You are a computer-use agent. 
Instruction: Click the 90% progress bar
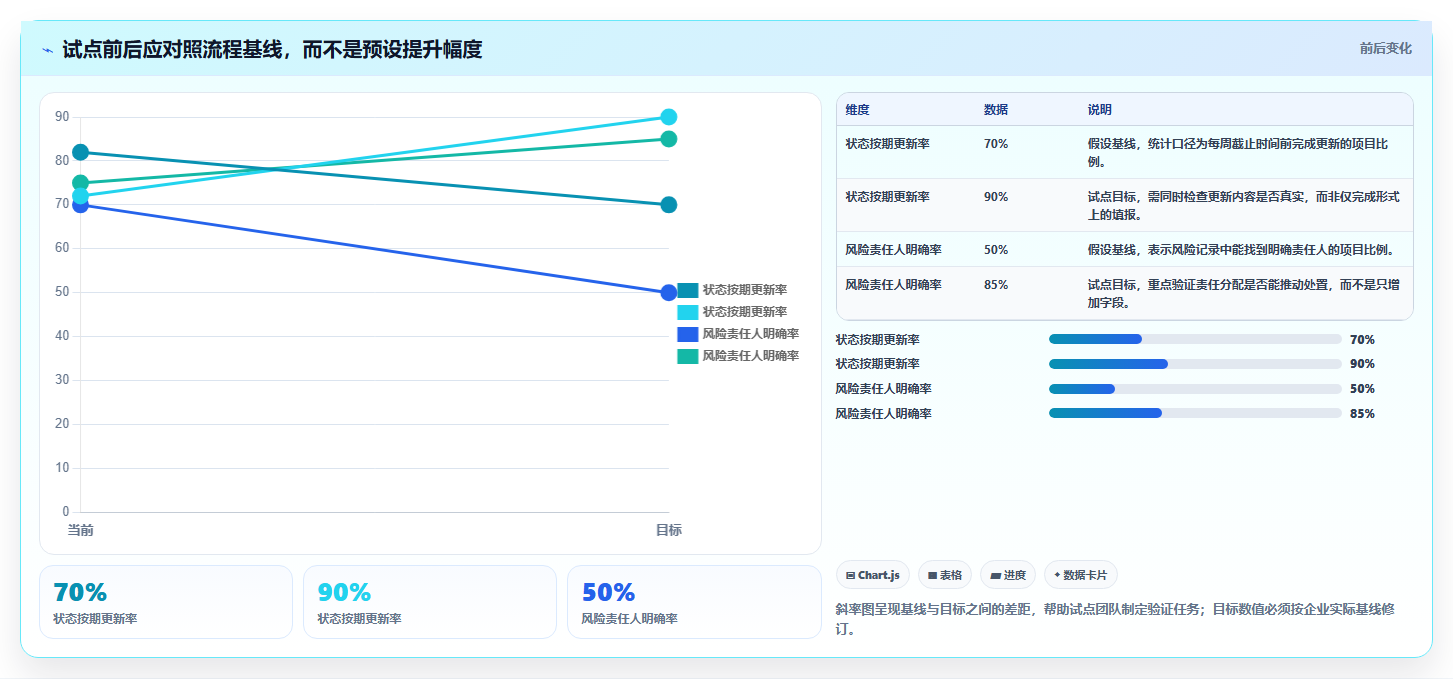coord(1195,364)
